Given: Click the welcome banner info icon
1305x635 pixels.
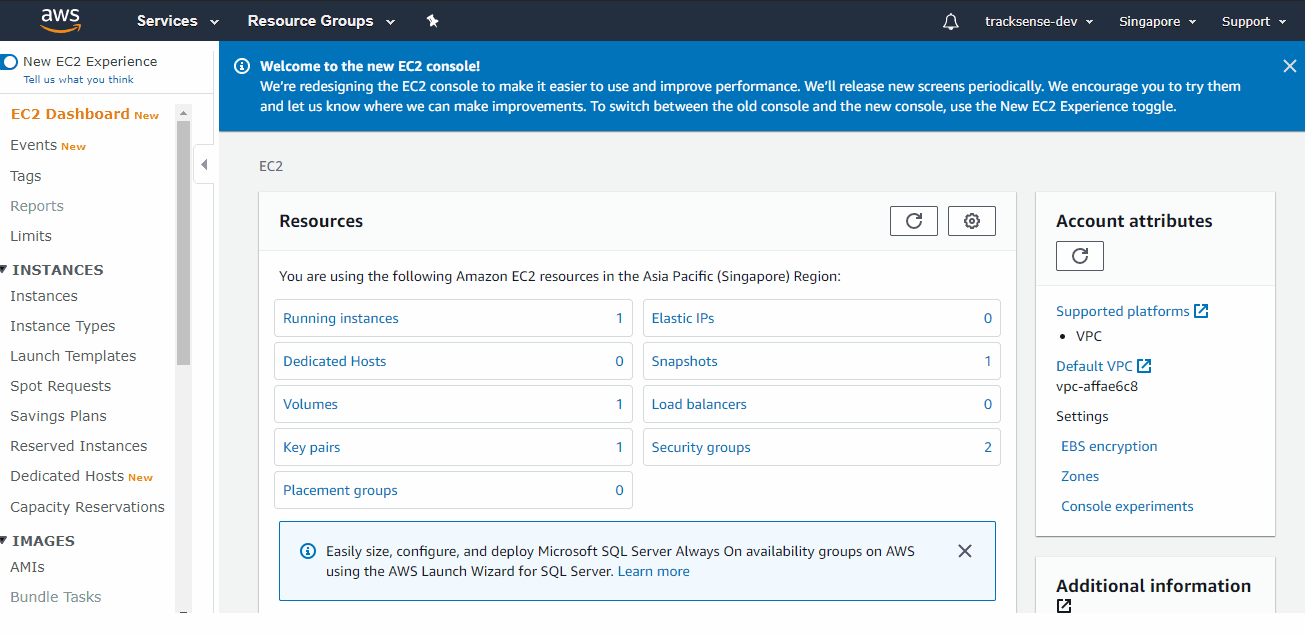Looking at the screenshot, I should [242, 66].
